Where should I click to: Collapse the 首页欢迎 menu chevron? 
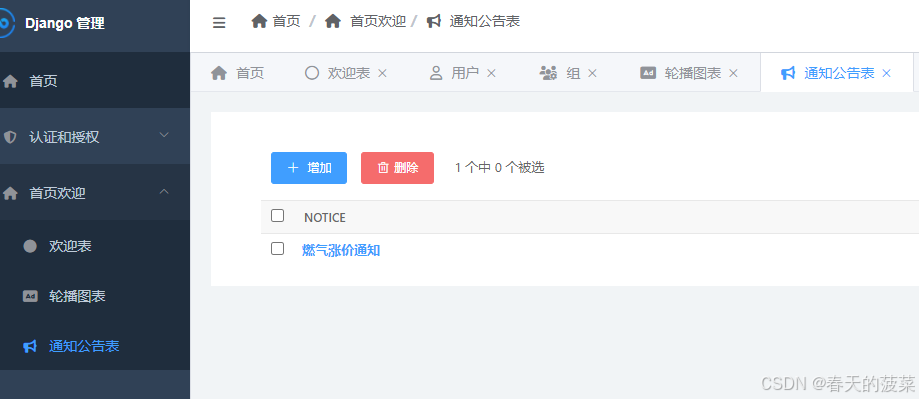pyautogui.click(x=164, y=191)
